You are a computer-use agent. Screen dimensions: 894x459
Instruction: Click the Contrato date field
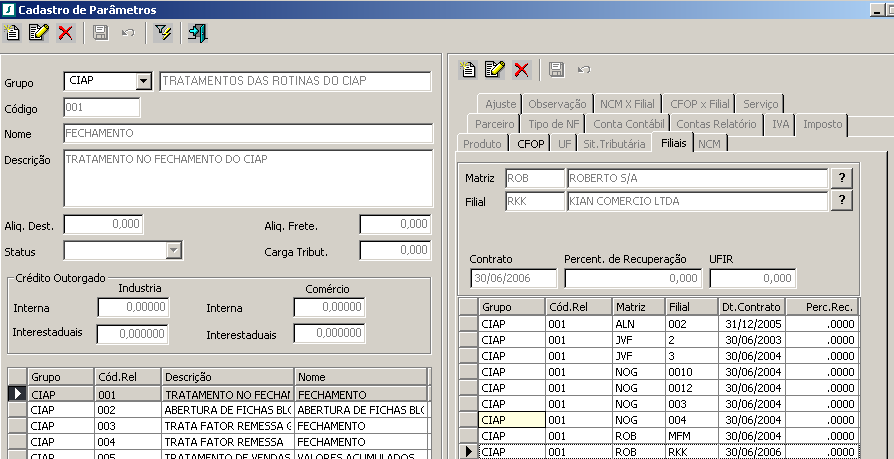pyautogui.click(x=513, y=278)
